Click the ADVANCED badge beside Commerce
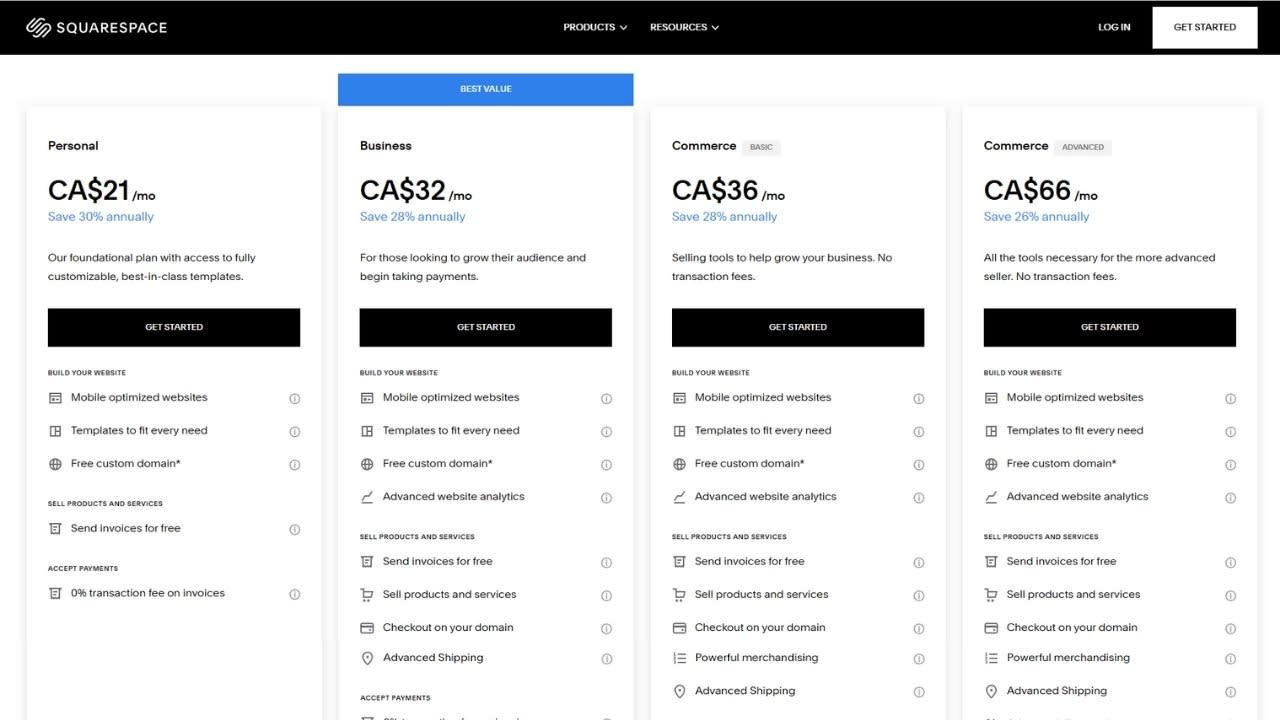The height and width of the screenshot is (720, 1280). click(x=1083, y=147)
